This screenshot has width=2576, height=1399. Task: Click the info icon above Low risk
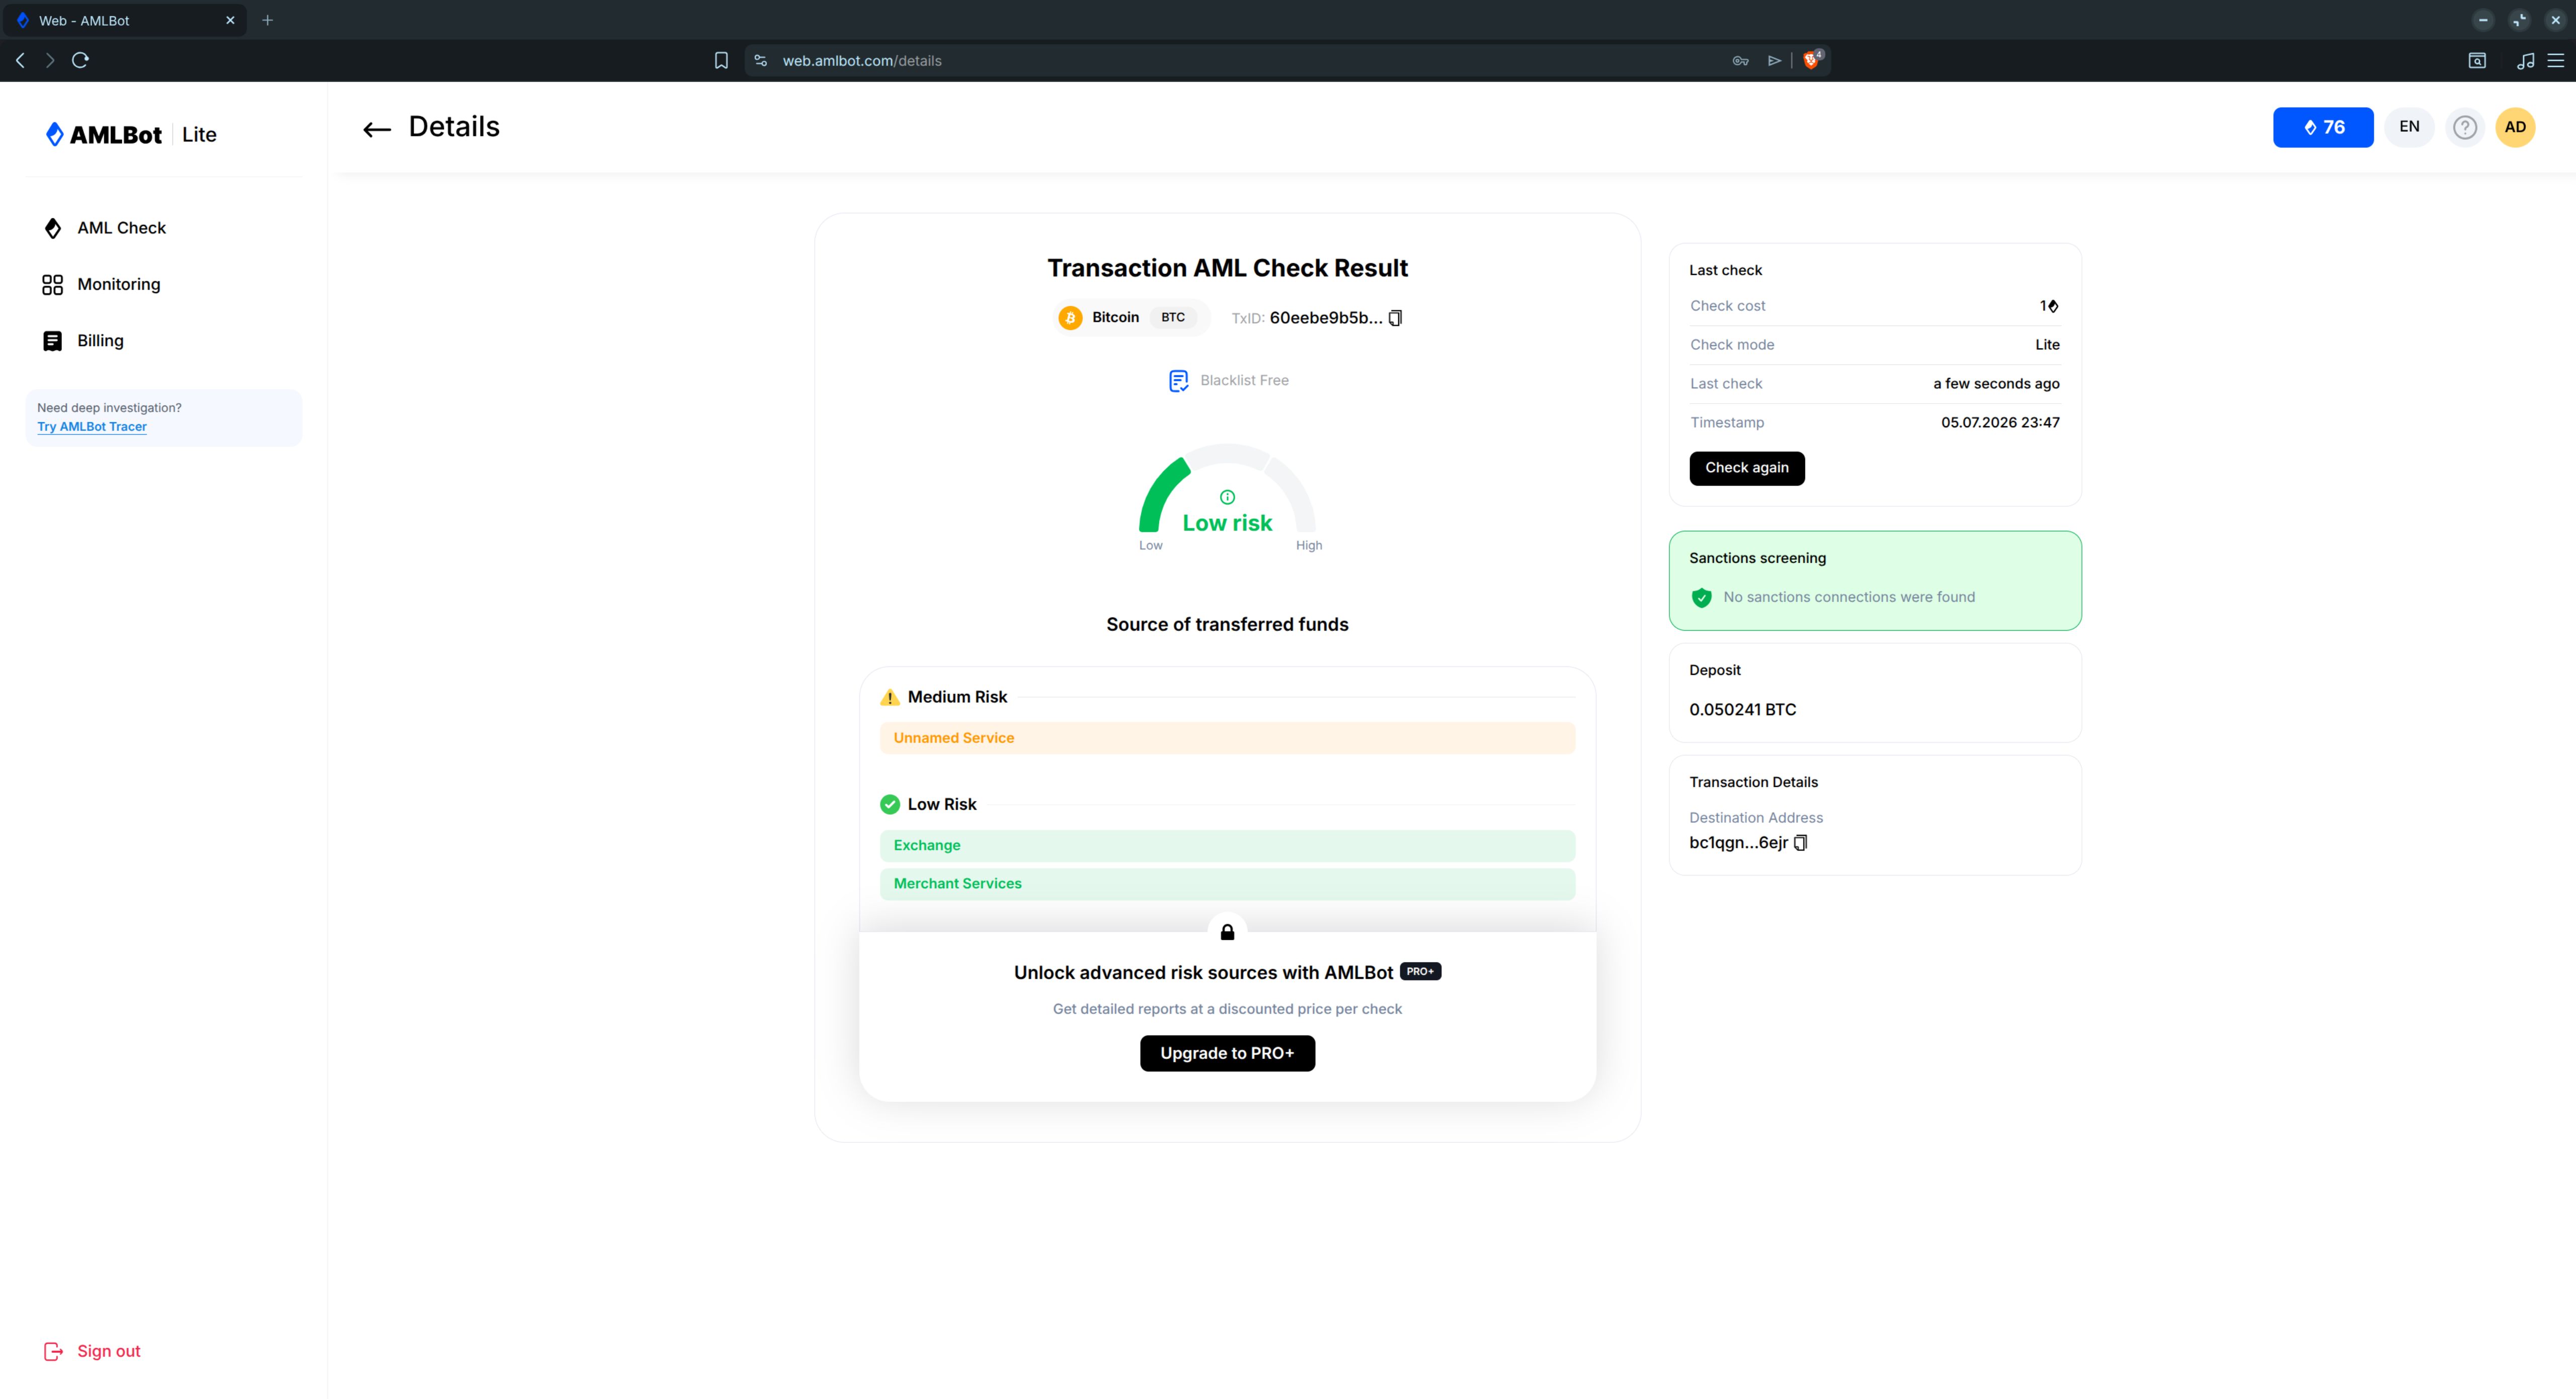click(x=1227, y=497)
